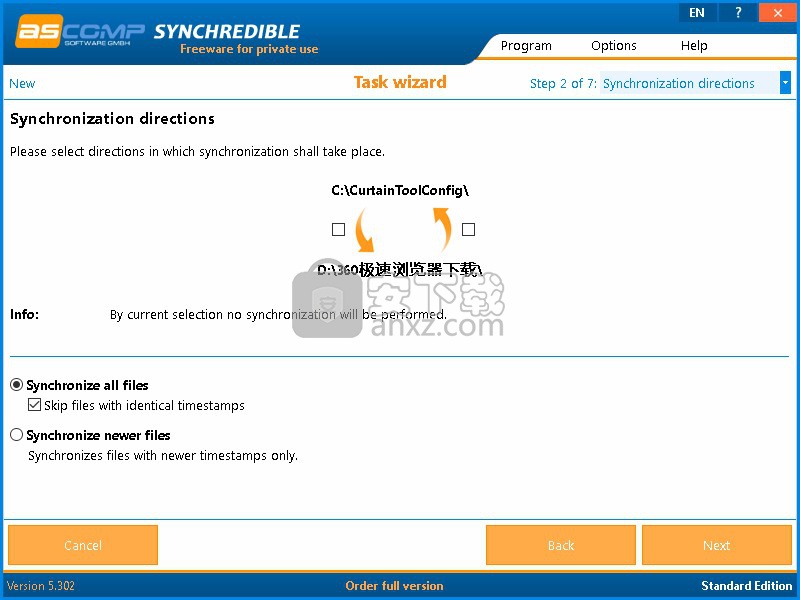Uncheck Skip files with identical timestamps
The height and width of the screenshot is (600, 800).
point(34,405)
